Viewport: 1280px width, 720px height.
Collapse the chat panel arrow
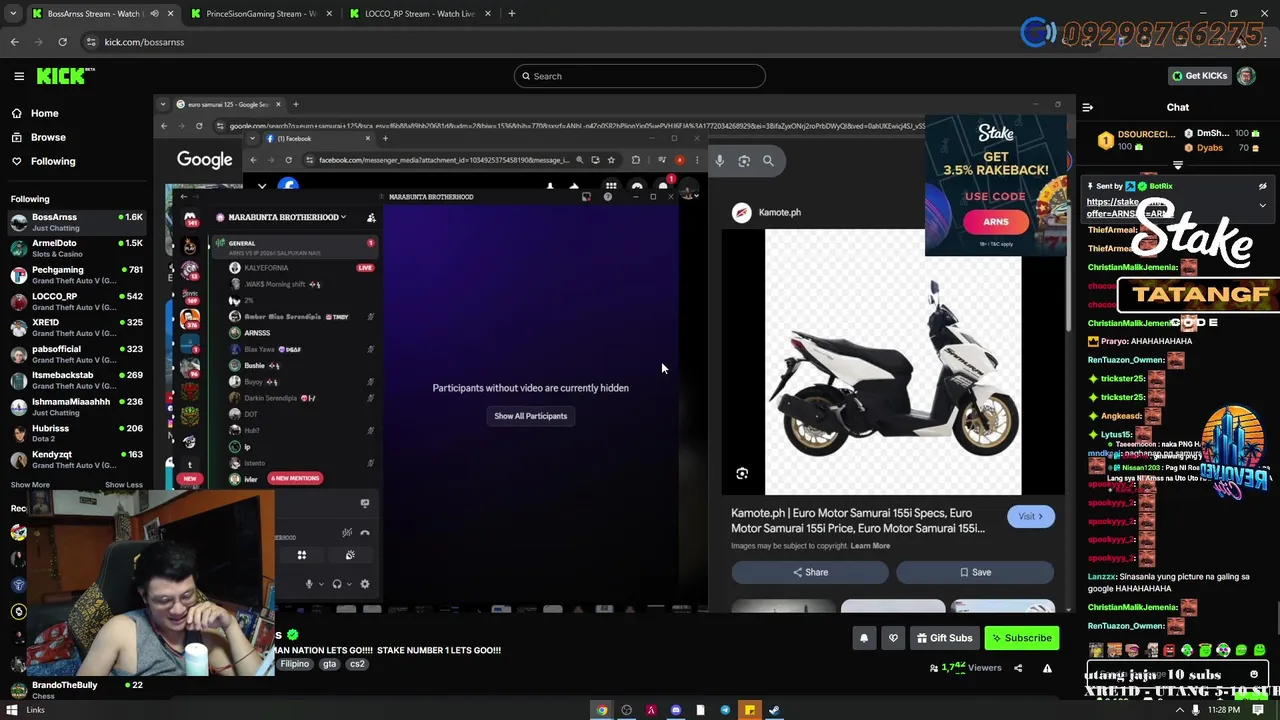point(1088,107)
